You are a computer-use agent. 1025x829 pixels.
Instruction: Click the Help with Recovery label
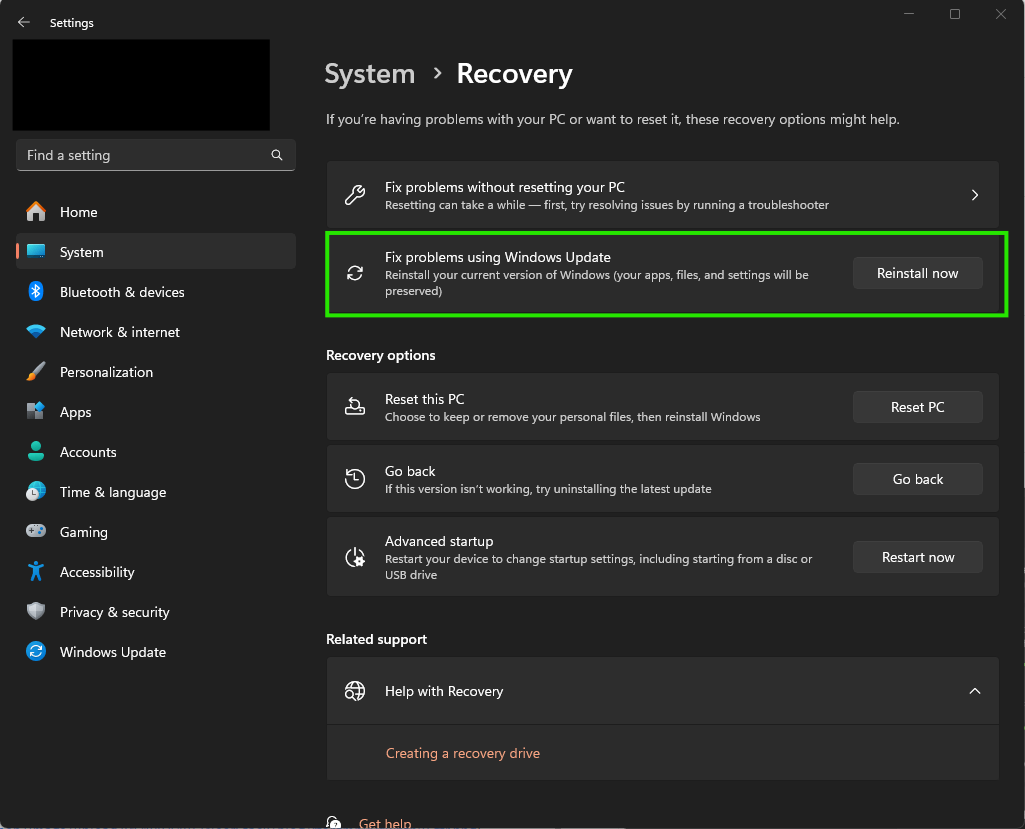pyautogui.click(x=444, y=691)
